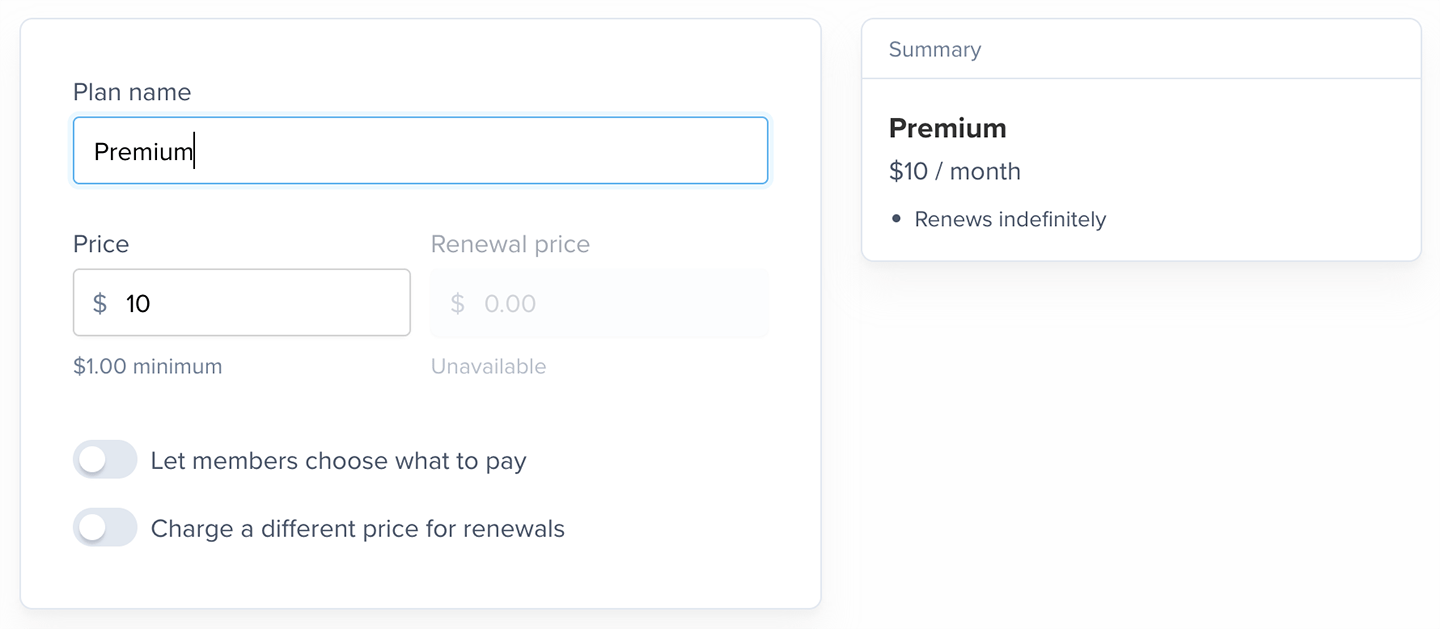Image resolution: width=1440 pixels, height=629 pixels.
Task: Click the bold Premium heading in Summary
Action: coord(947,129)
